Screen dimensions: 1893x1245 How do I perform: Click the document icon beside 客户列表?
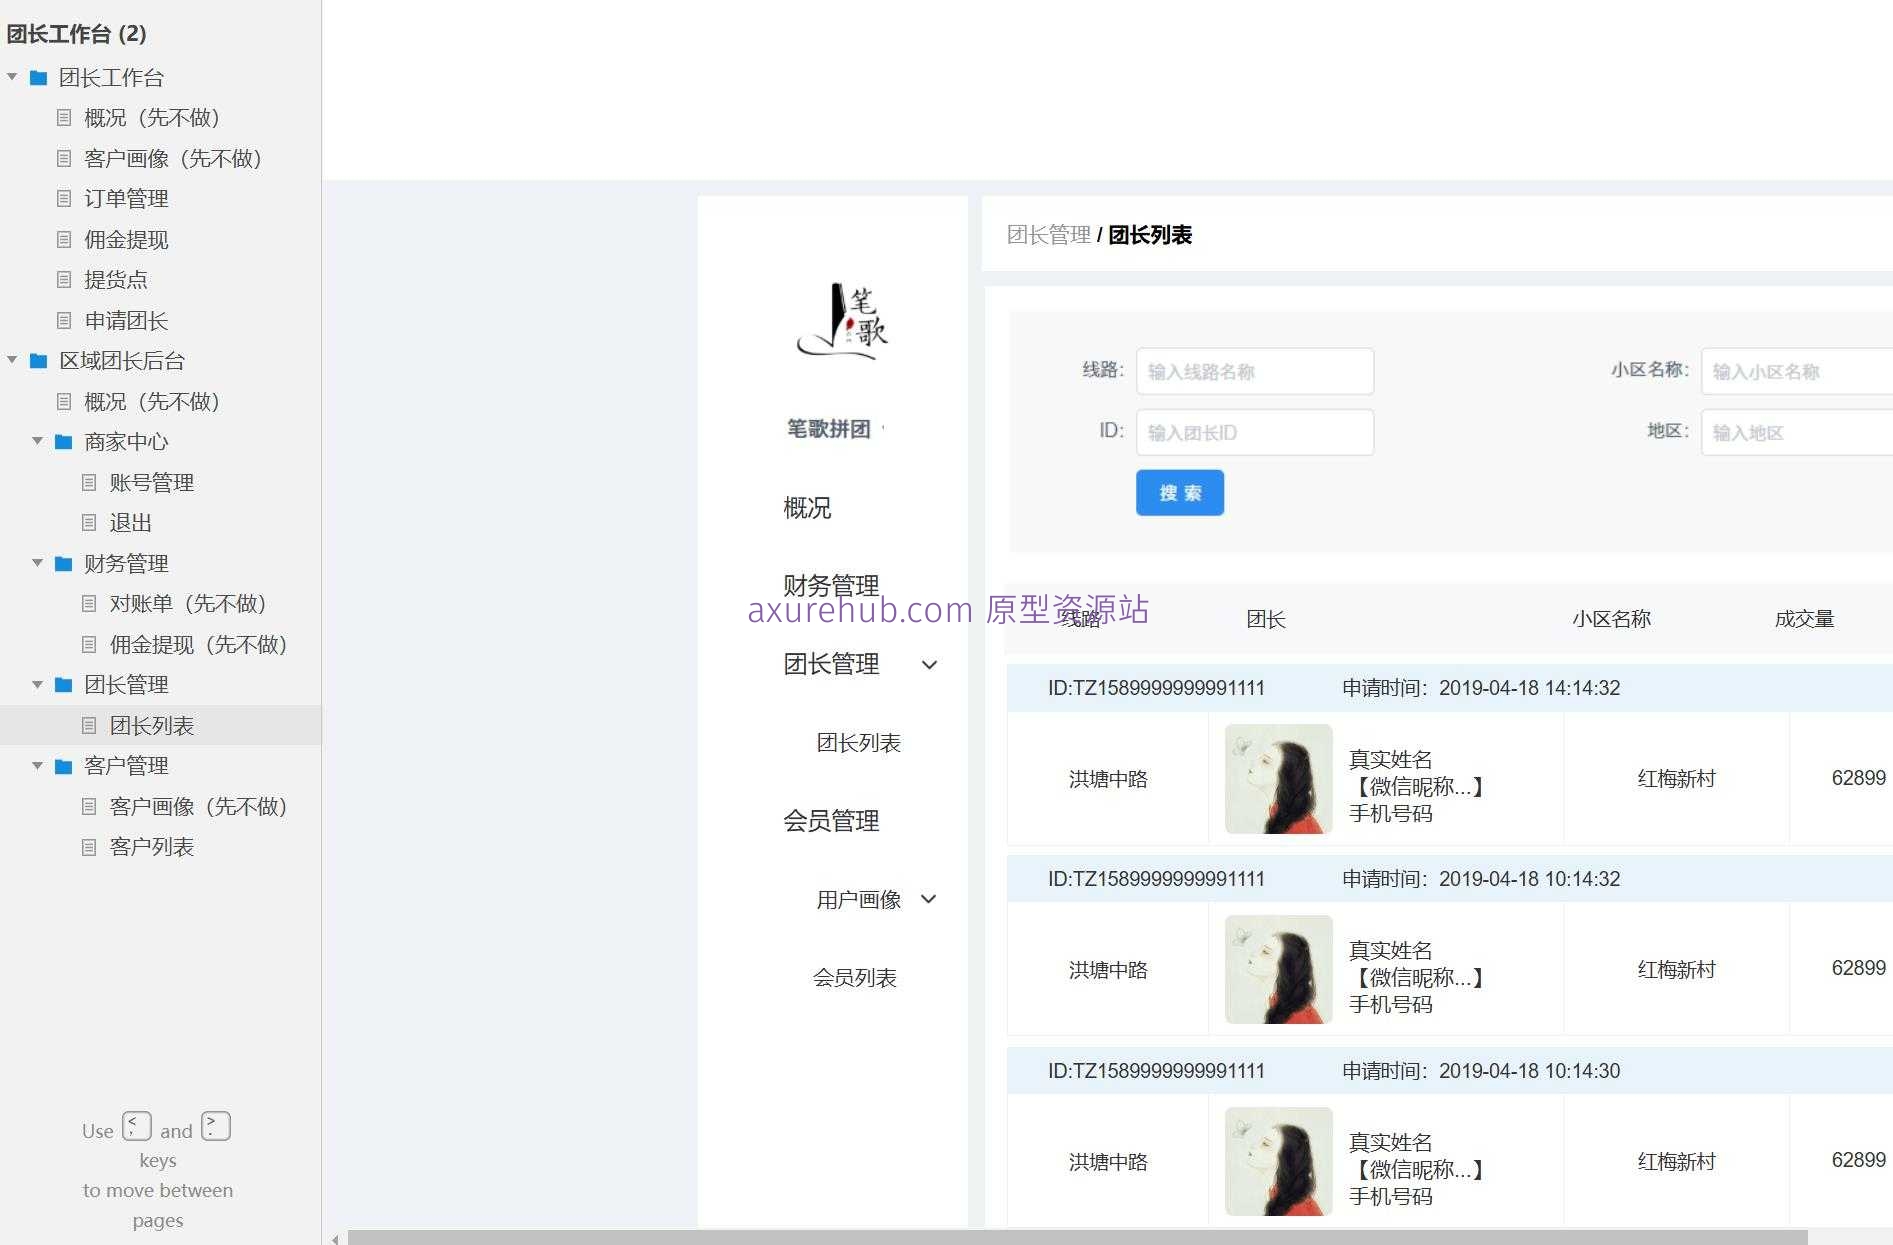pyautogui.click(x=88, y=846)
